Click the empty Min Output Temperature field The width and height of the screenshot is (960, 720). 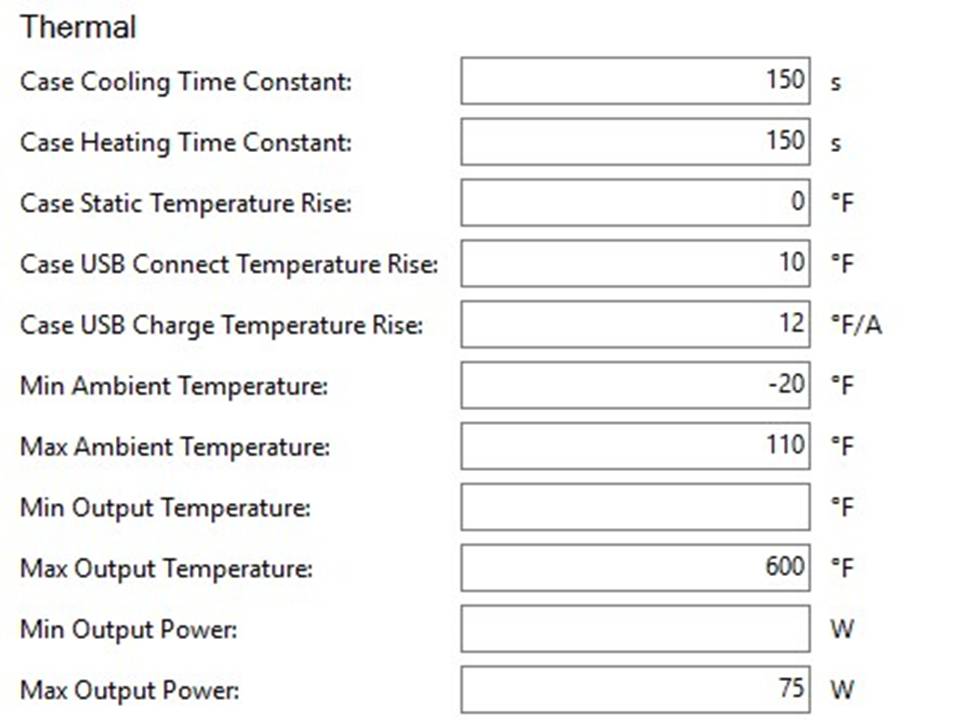tap(635, 507)
